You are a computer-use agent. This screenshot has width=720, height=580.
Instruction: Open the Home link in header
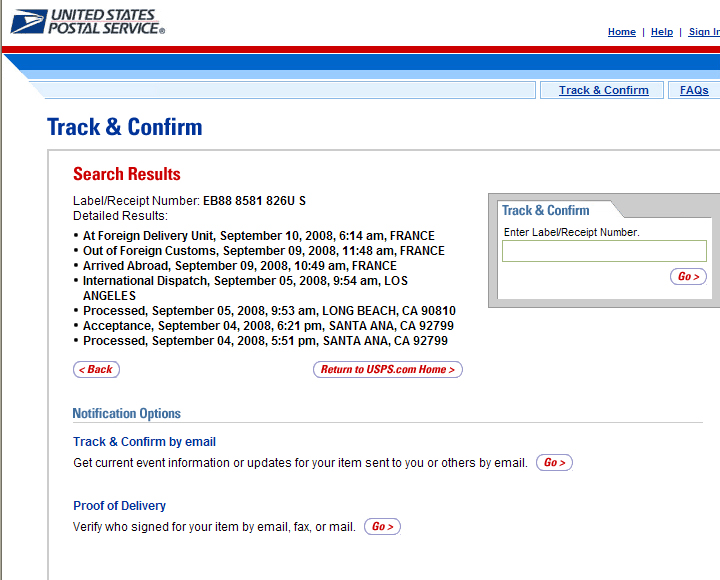point(621,32)
